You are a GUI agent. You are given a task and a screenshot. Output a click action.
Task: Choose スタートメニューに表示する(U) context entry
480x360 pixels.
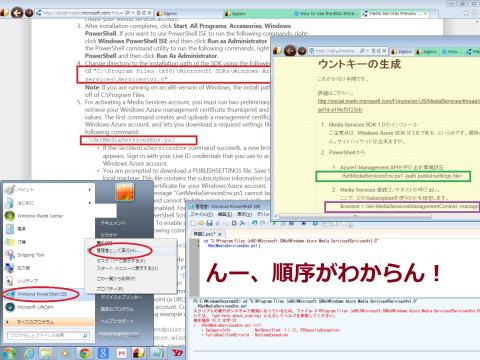[x=130, y=268]
